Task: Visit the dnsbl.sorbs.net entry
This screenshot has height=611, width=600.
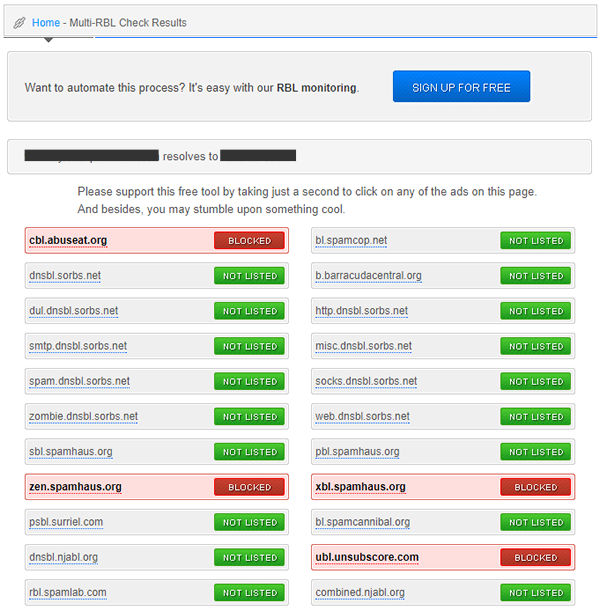Action: (65, 276)
